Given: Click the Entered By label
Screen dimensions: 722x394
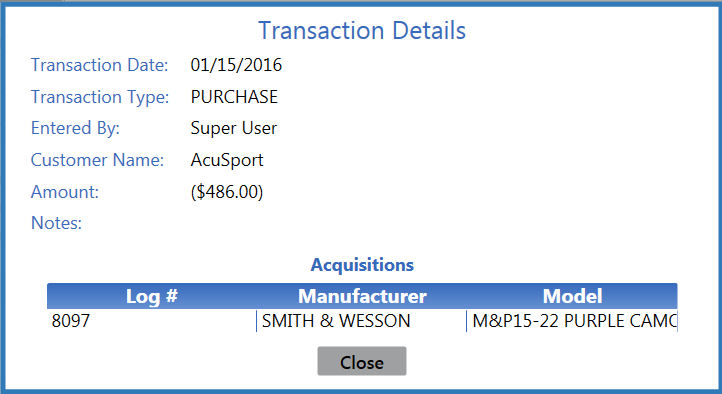Looking at the screenshot, I should click(76, 128).
